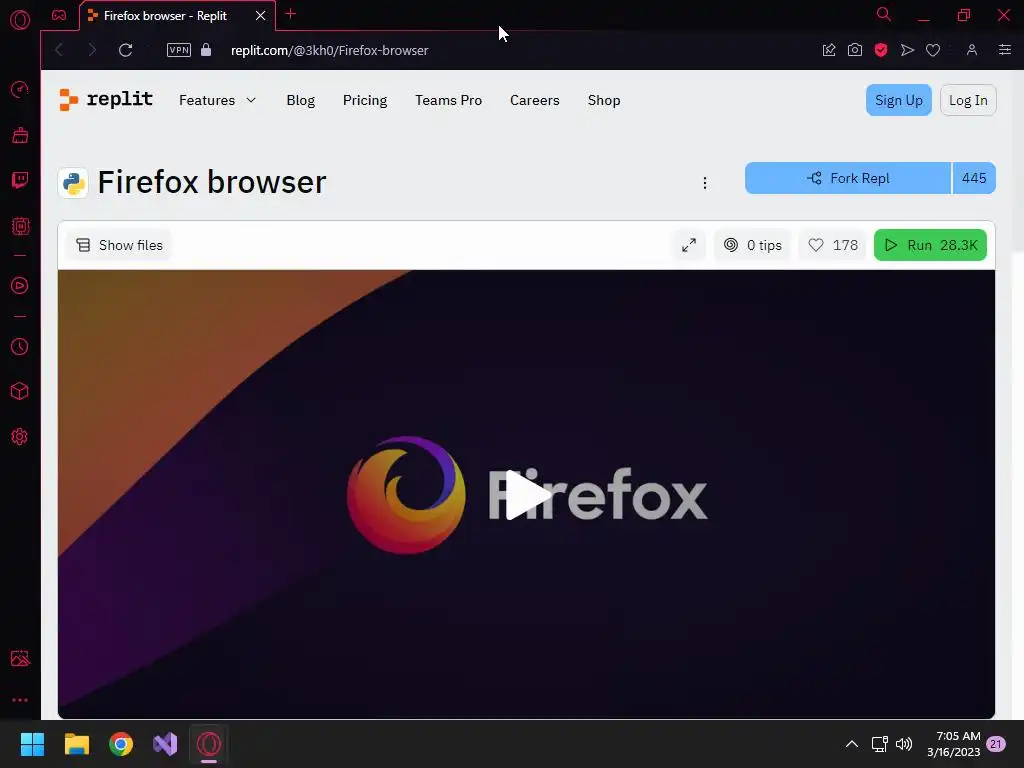Screen dimensions: 1024x768
Task: Open the Shop menu link
Action: coord(604,101)
